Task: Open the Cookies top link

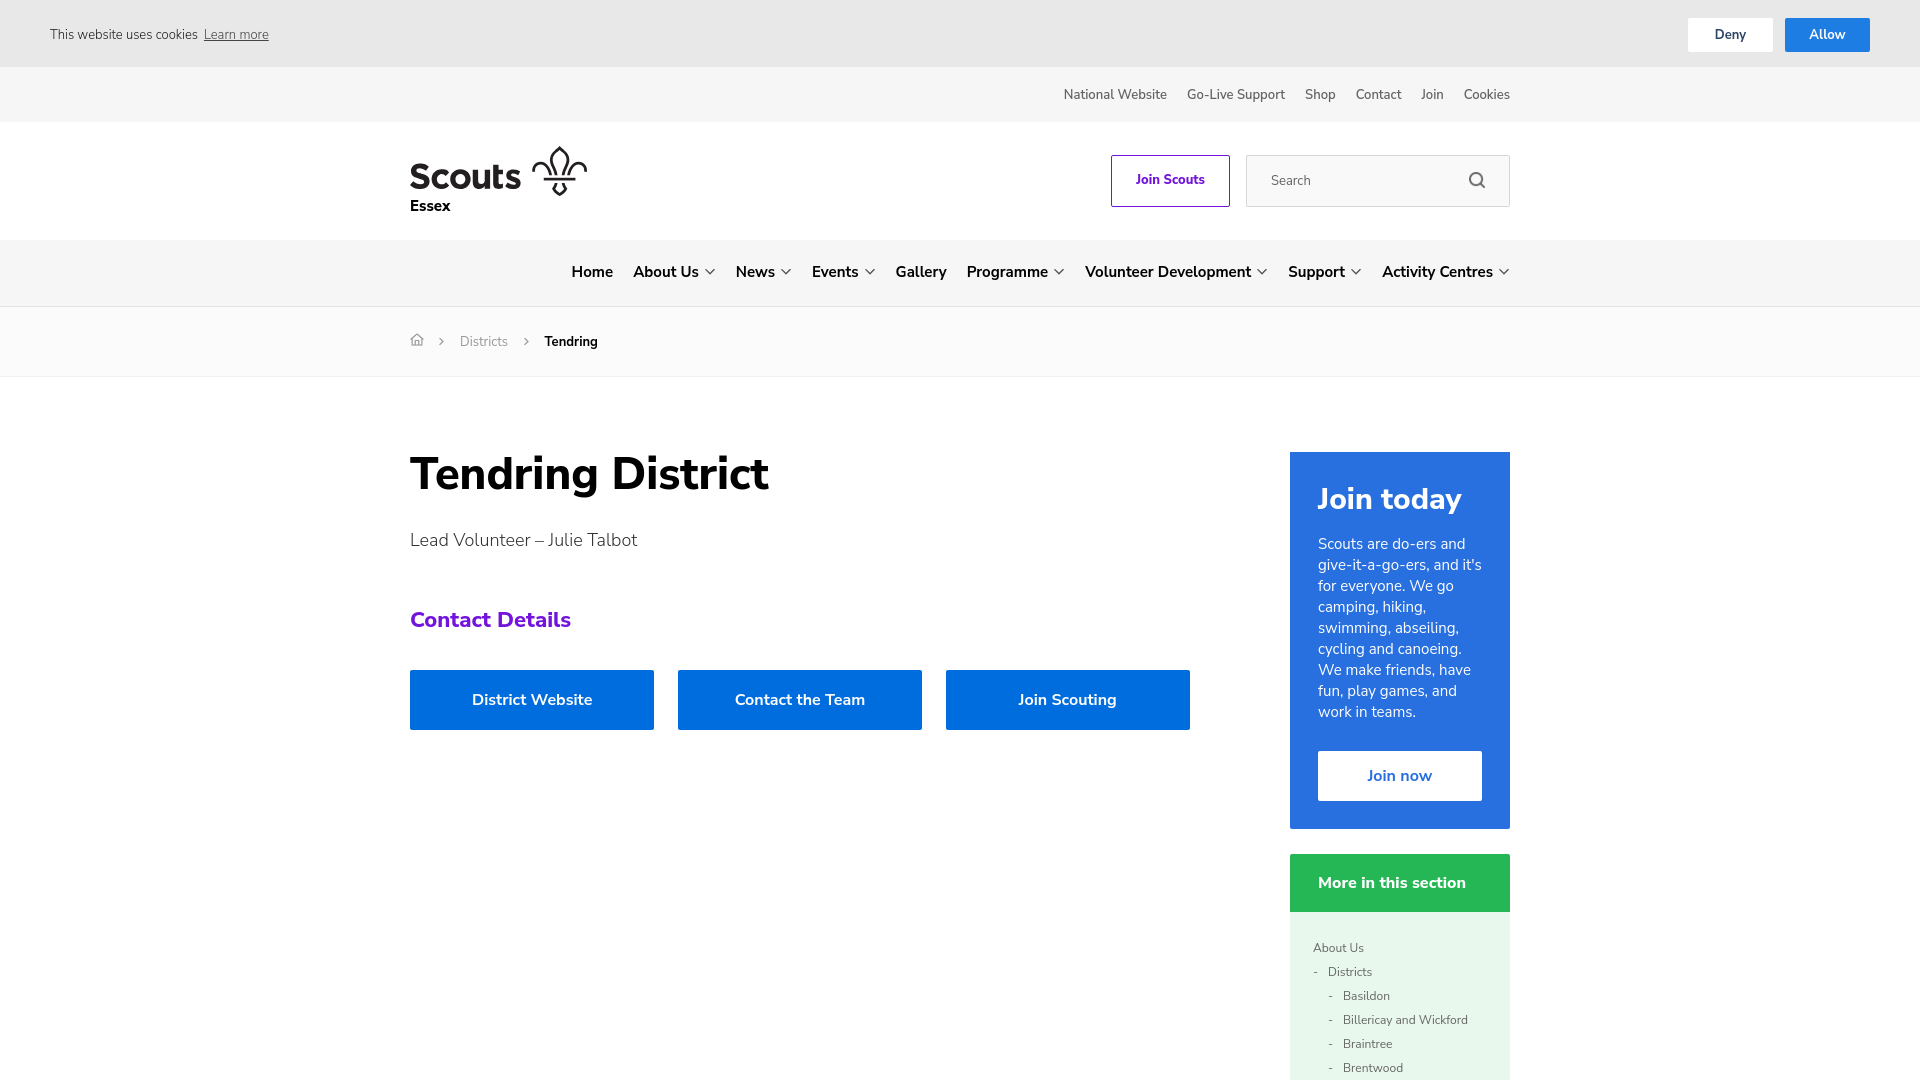Action: pyautogui.click(x=1487, y=95)
